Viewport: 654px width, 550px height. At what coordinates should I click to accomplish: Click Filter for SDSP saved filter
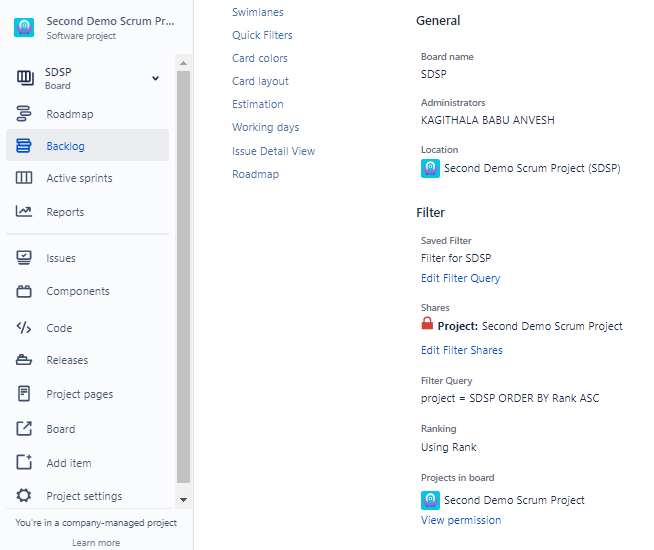[x=456, y=258]
